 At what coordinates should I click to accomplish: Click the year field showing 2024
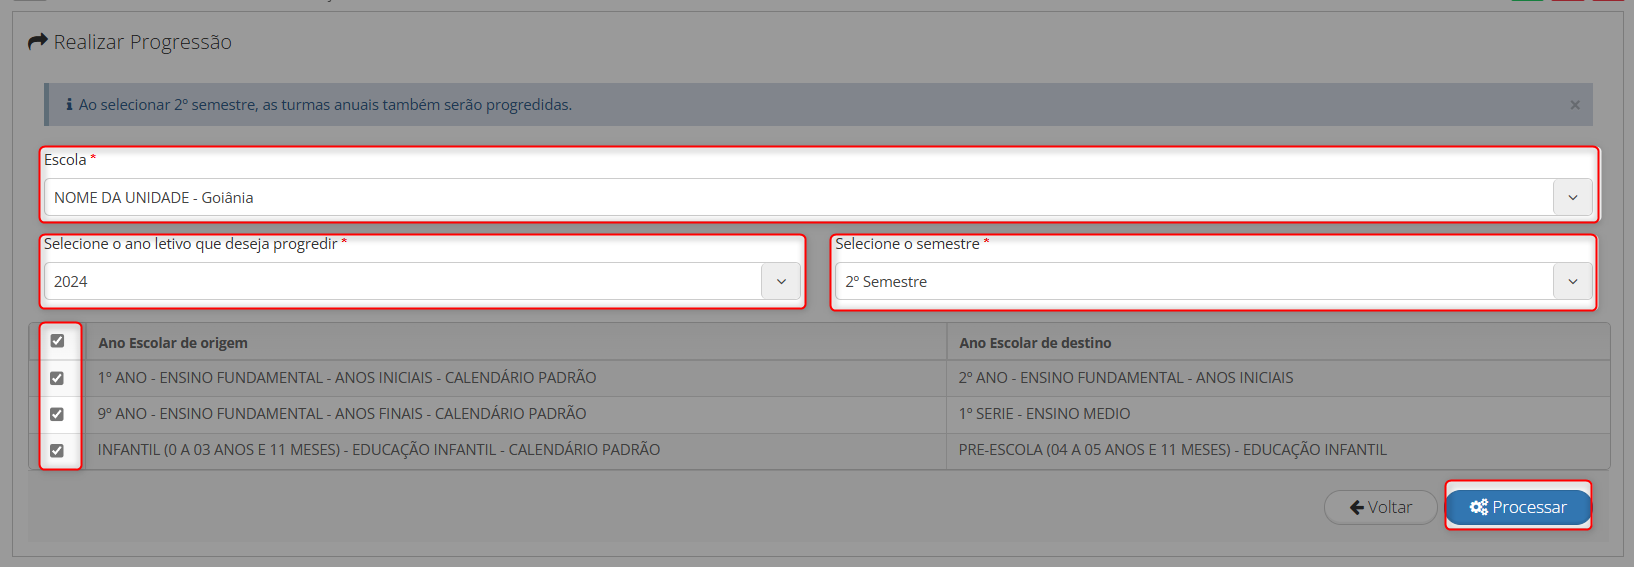(x=402, y=282)
